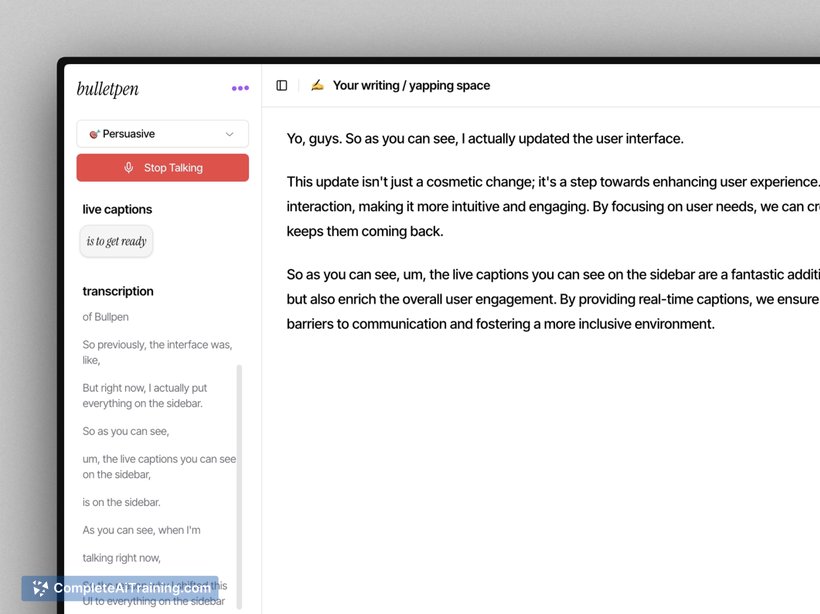The image size is (820, 614).
Task: Click 'um, the live captions you can see' line
Action: point(159,467)
